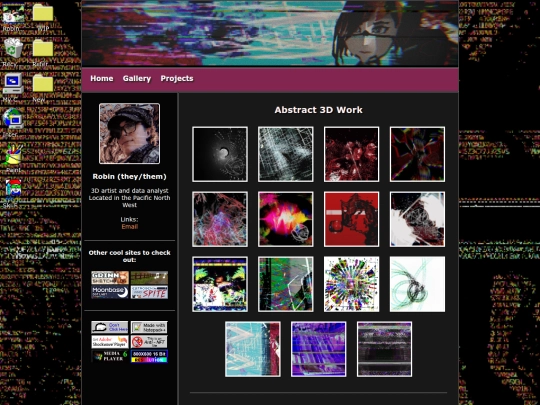
Task: Open the Skifree desktop icon
Action: tap(13, 194)
